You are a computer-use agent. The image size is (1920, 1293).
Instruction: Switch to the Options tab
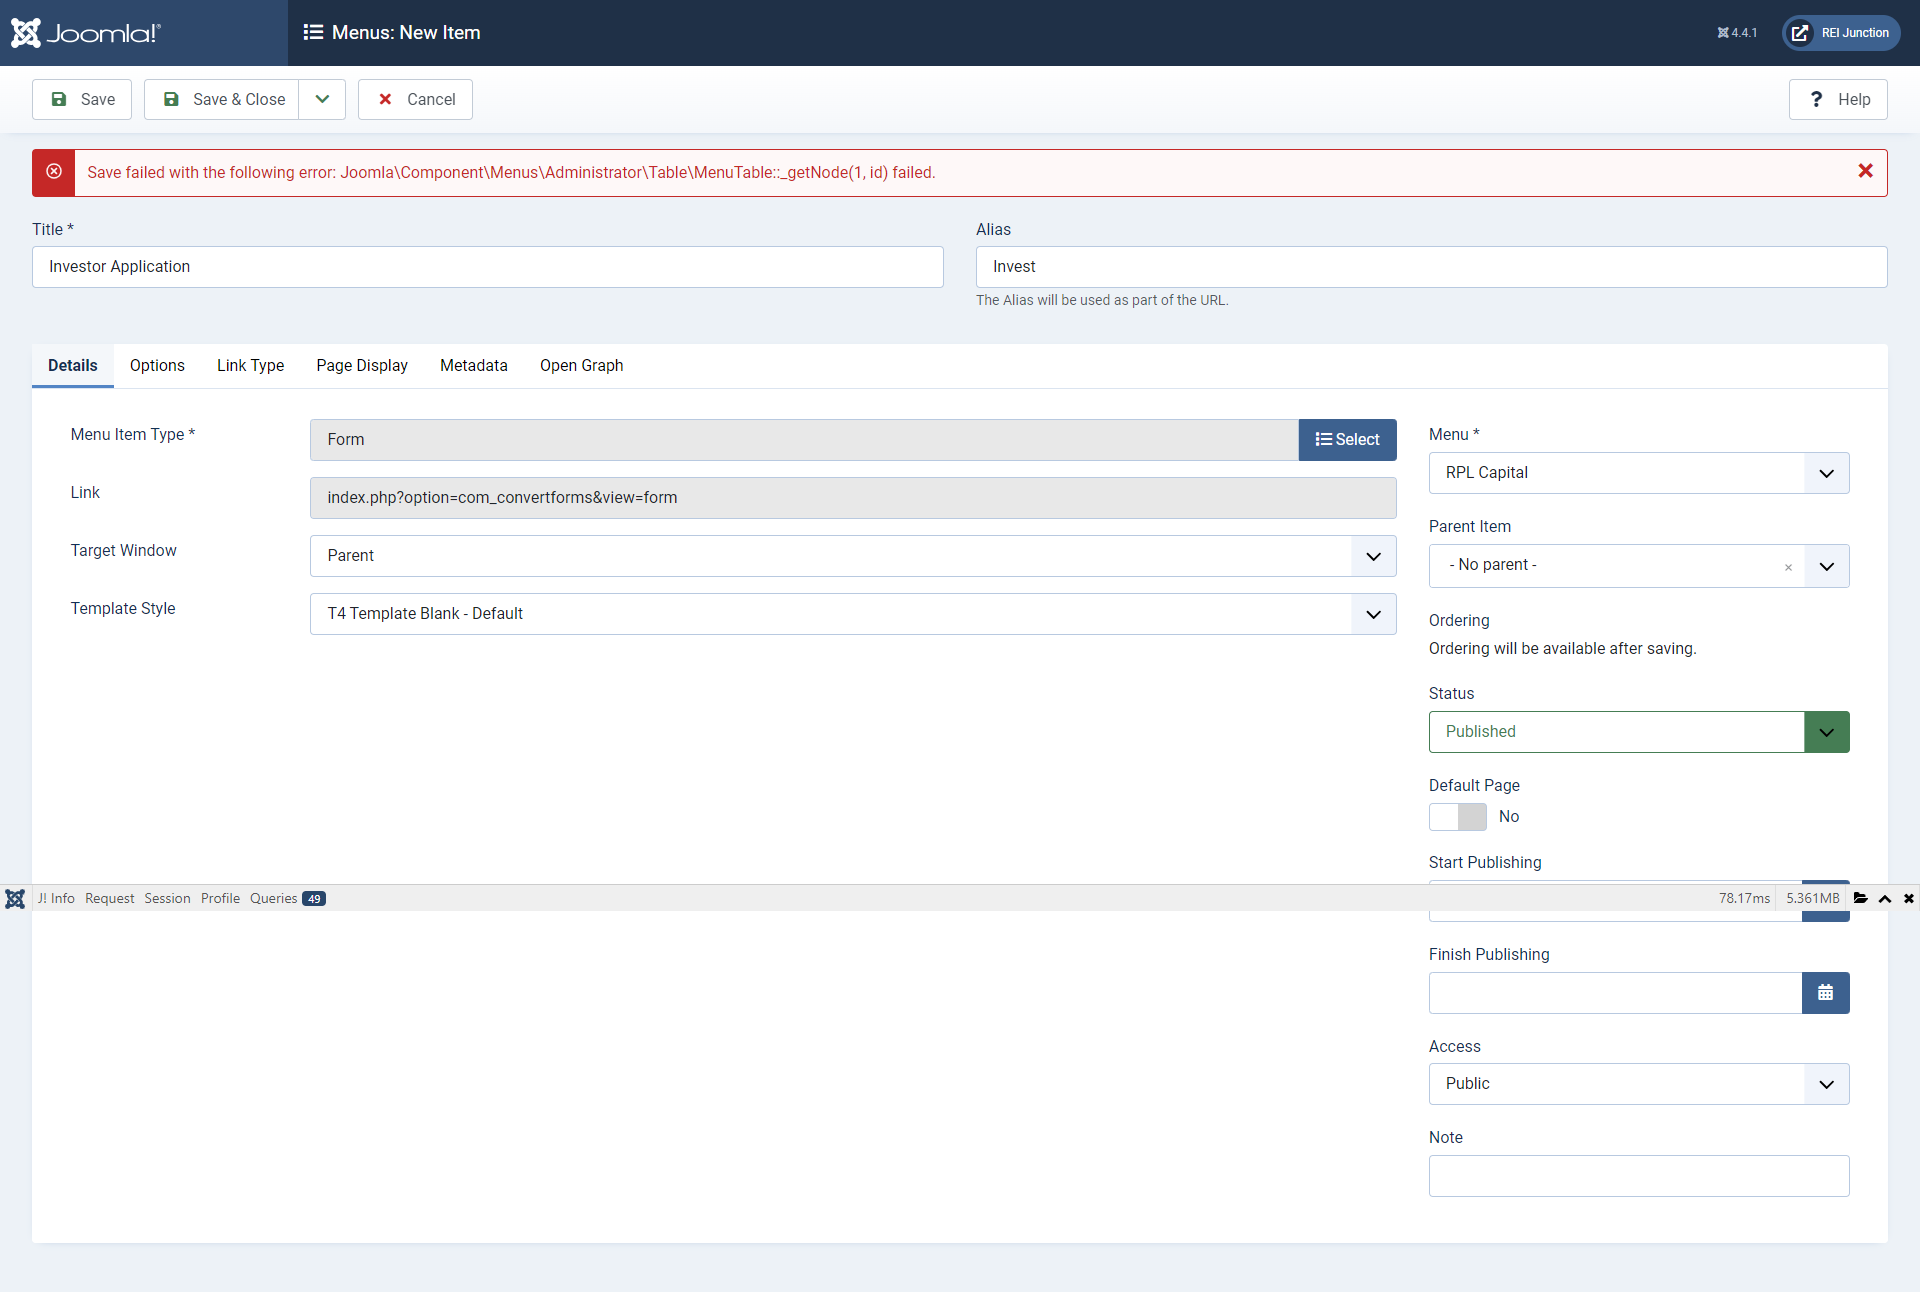tap(157, 365)
